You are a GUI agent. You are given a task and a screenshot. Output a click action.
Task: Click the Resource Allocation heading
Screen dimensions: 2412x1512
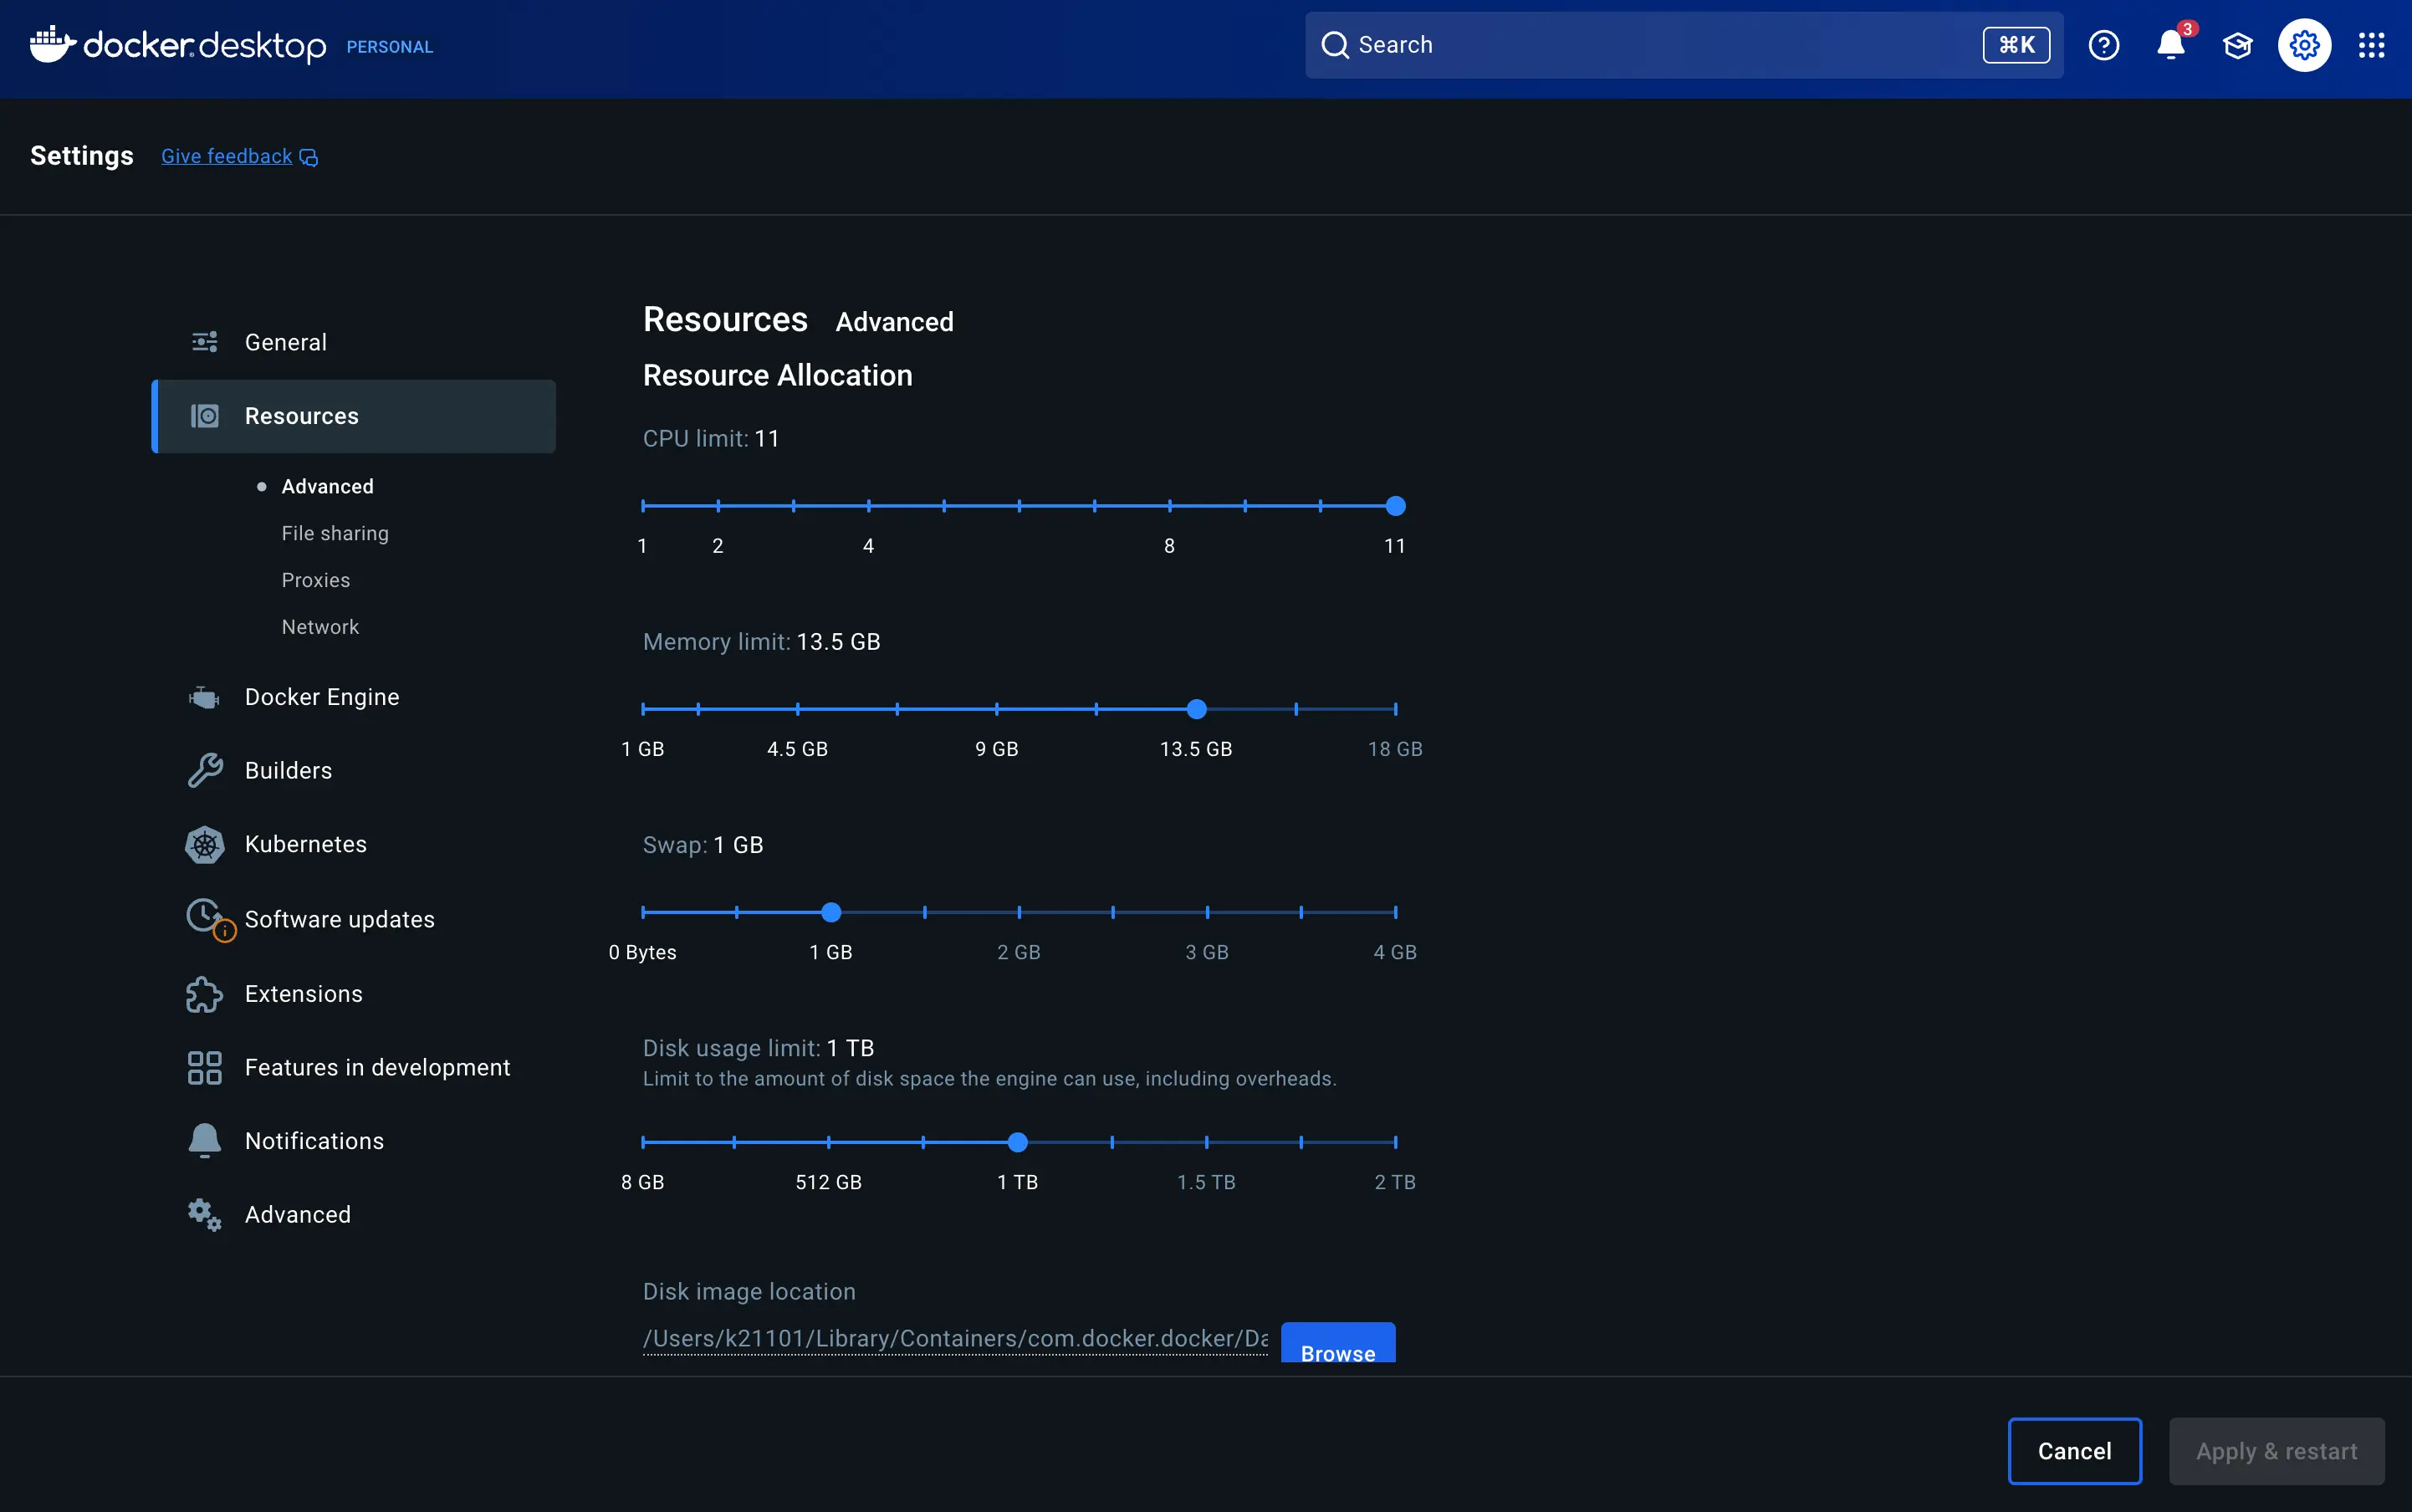778,375
